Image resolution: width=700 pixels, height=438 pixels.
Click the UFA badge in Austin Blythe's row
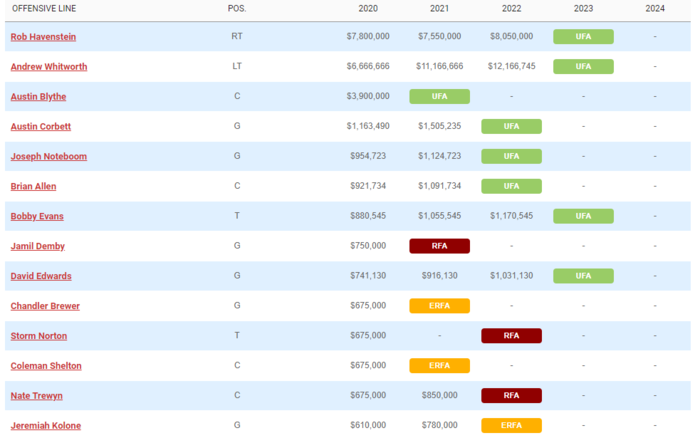coord(439,97)
